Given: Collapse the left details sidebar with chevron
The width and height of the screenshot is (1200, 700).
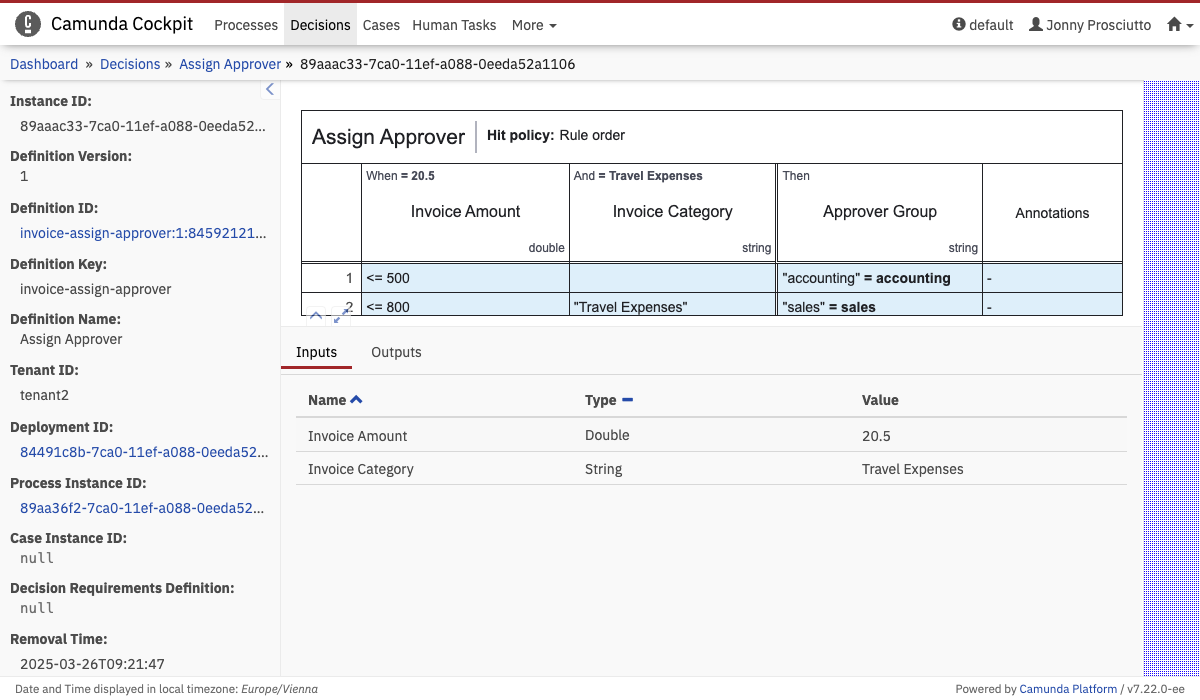Looking at the screenshot, I should 269,90.
